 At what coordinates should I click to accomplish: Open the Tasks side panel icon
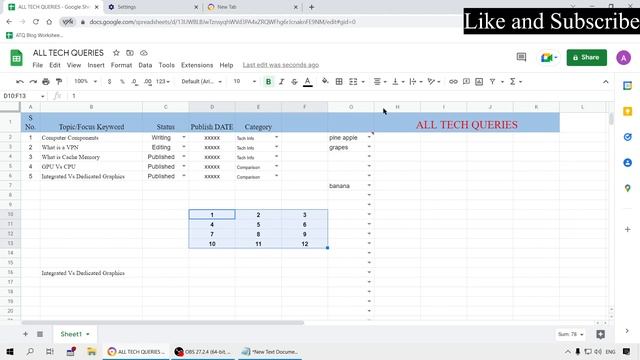628,137
